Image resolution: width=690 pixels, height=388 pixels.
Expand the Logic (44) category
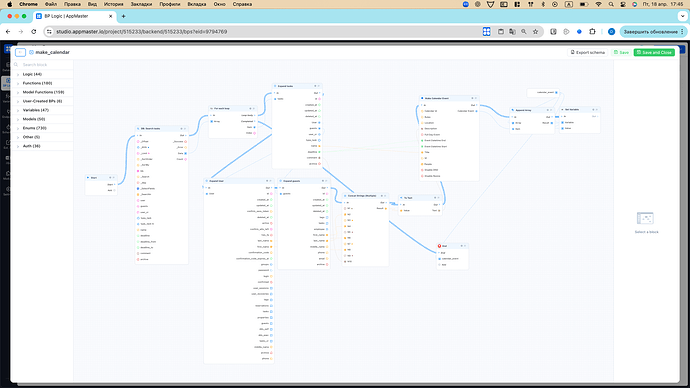[43, 74]
